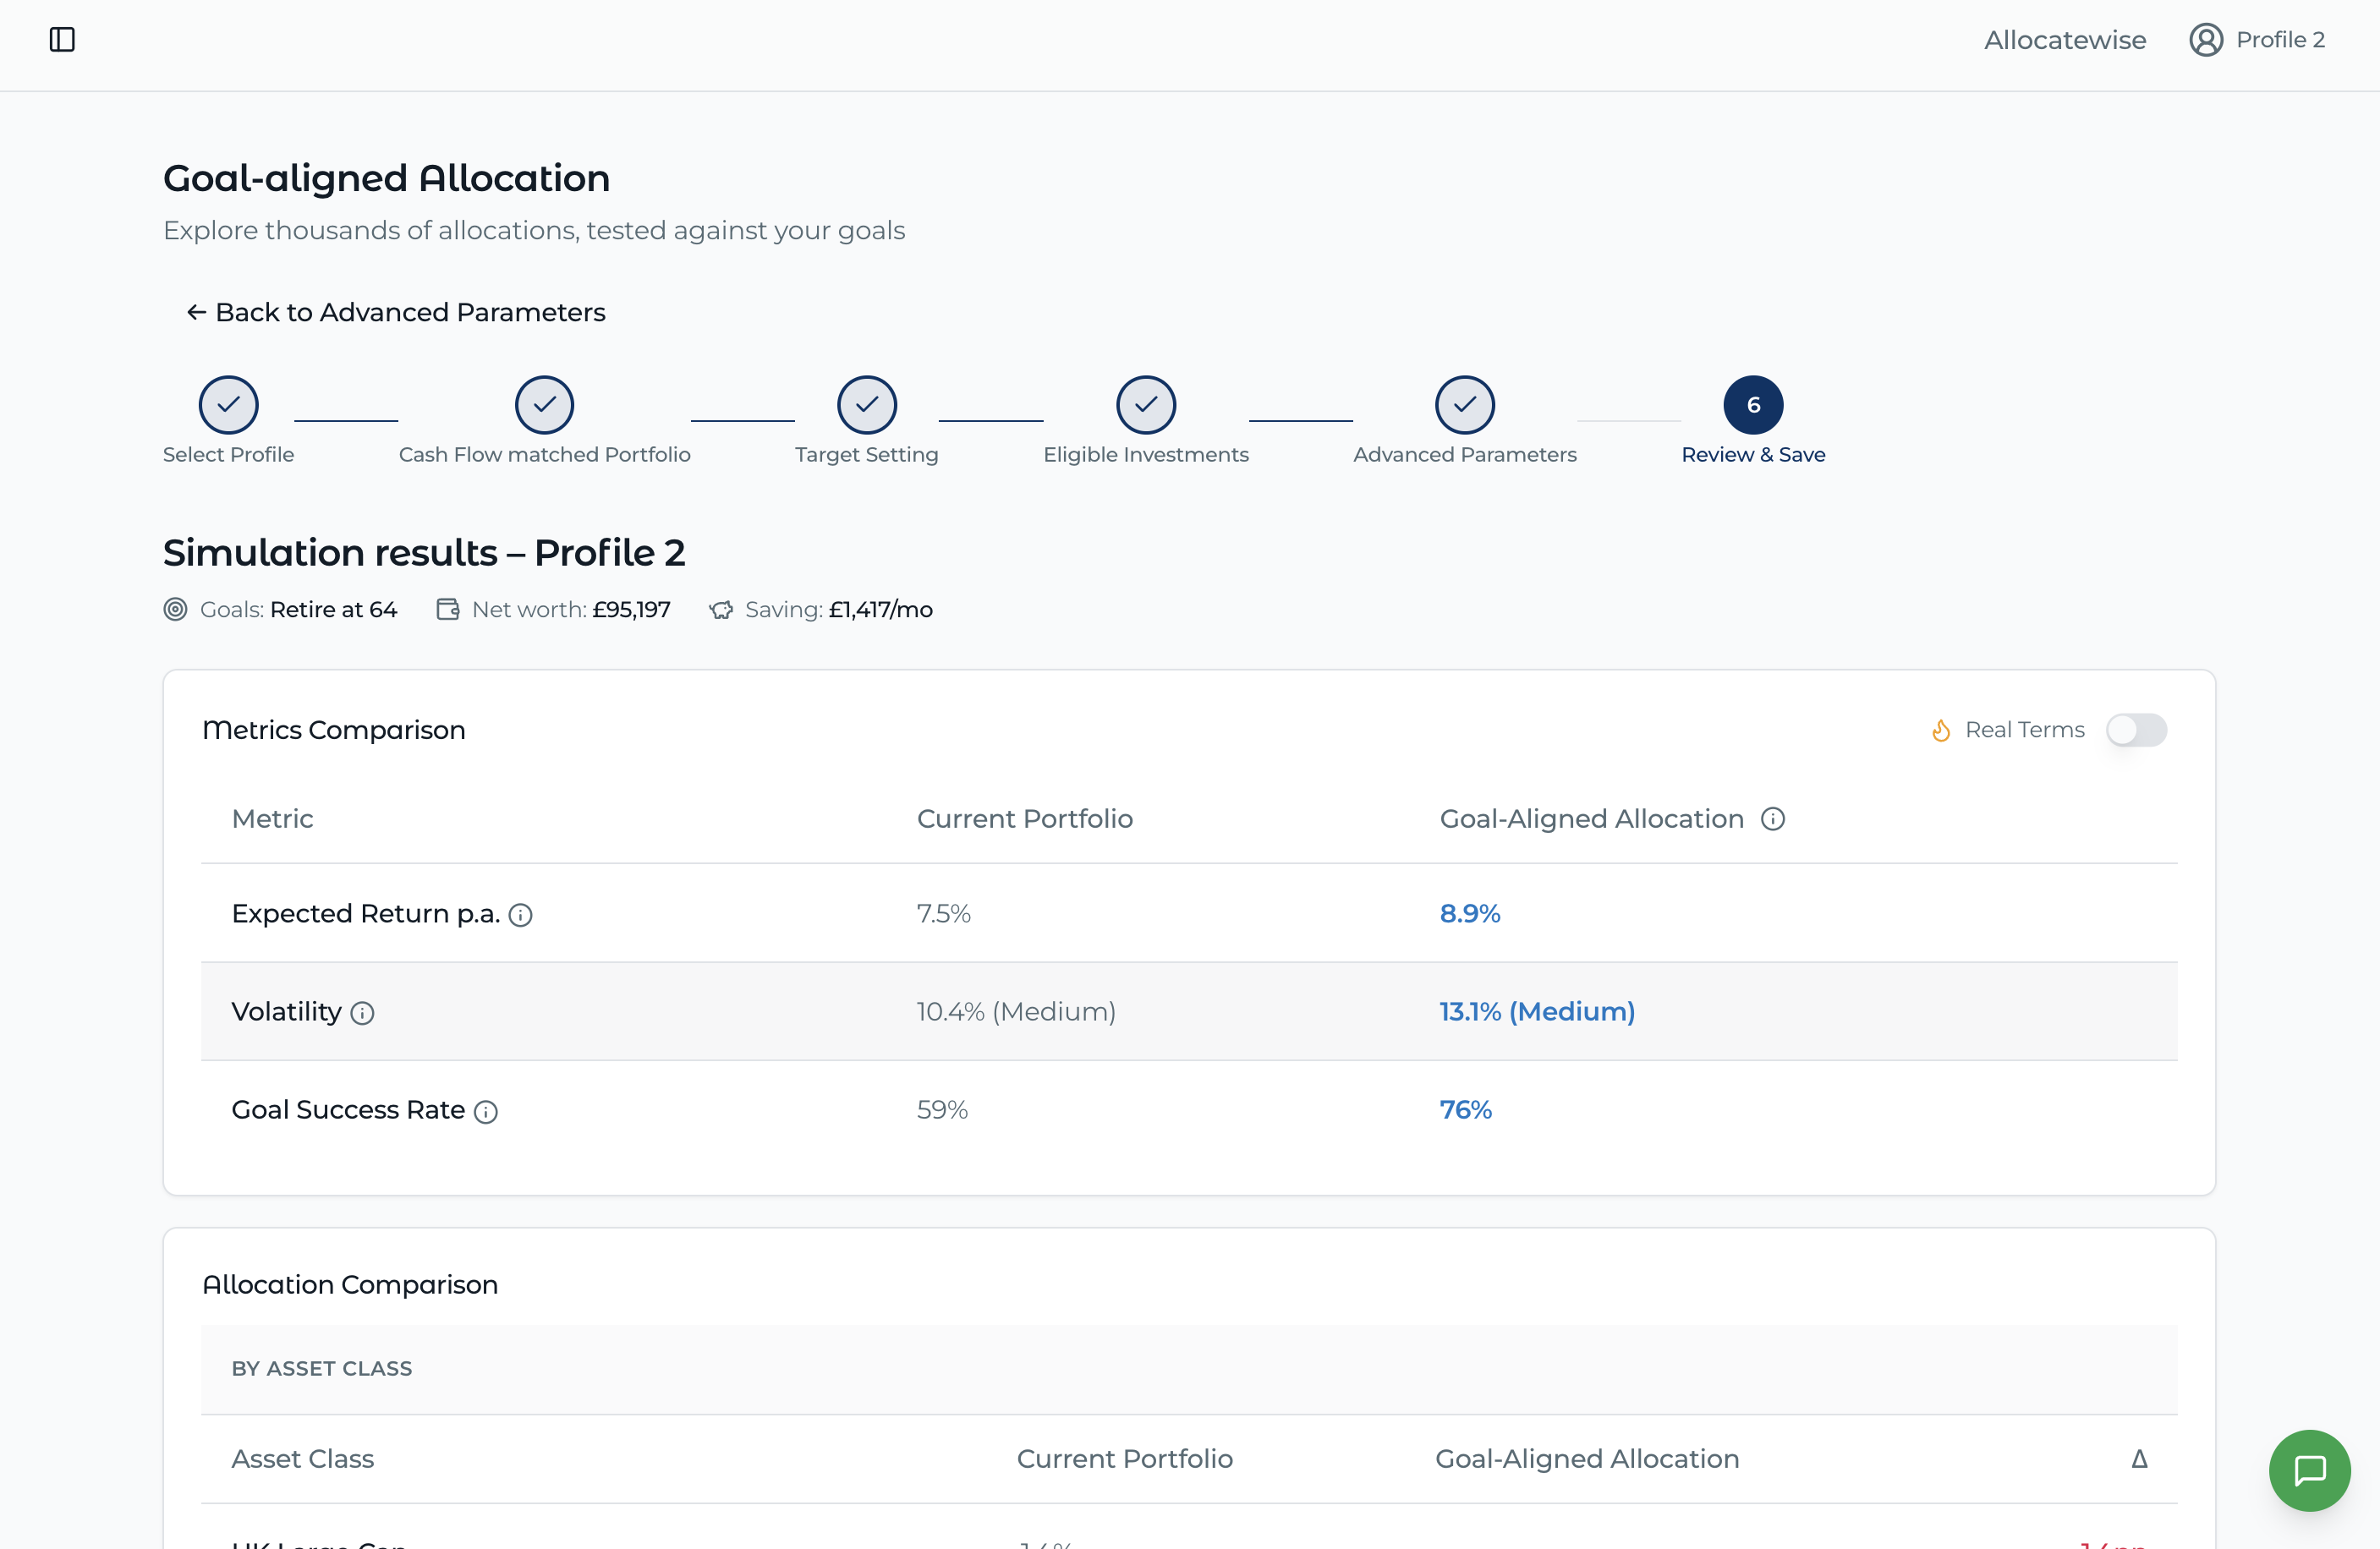This screenshot has width=2380, height=1549.
Task: Return to the Advanced Parameters step circle
Action: click(x=1465, y=405)
